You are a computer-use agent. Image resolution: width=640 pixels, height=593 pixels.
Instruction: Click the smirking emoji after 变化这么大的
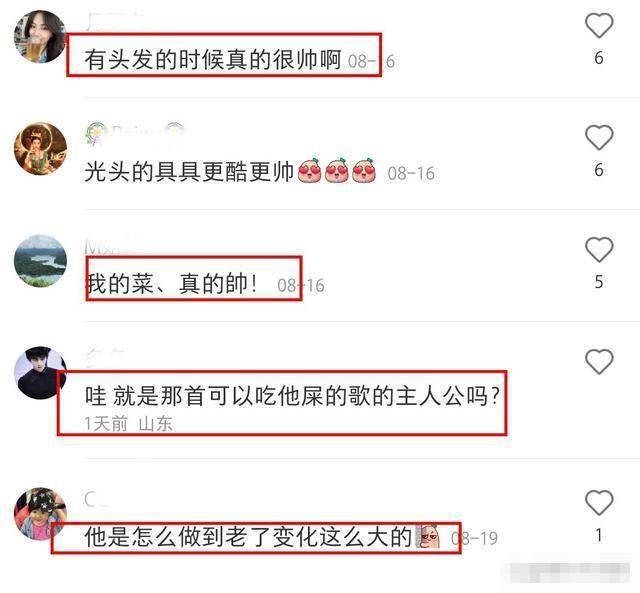[x=428, y=536]
